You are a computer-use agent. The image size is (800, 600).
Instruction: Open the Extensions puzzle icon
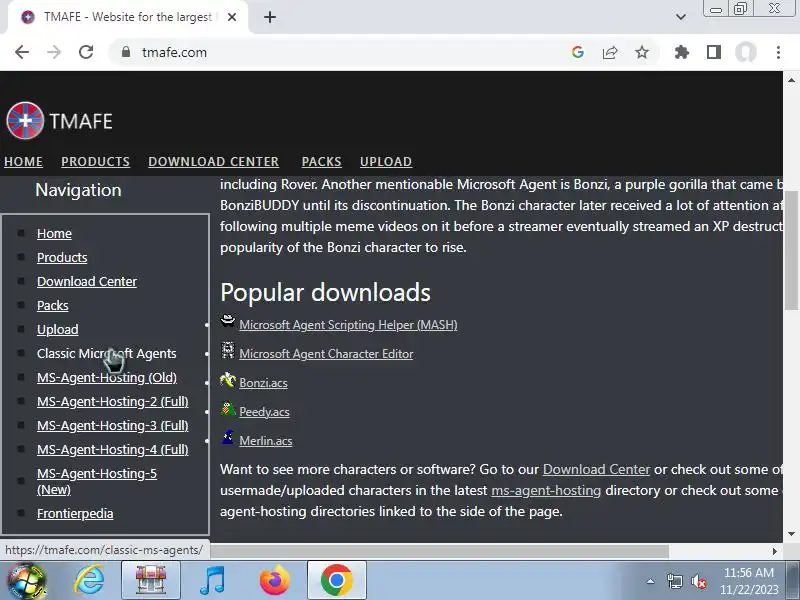click(682, 52)
